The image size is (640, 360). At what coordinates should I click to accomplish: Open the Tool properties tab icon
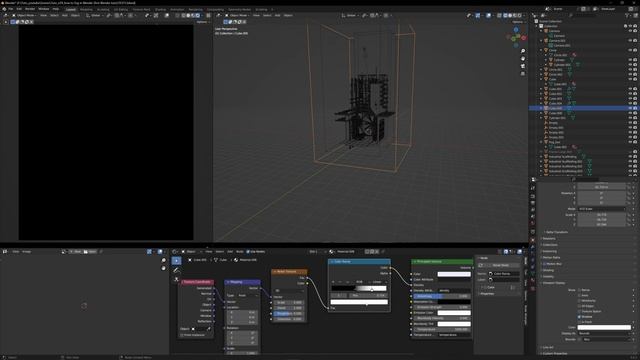tap(533, 188)
